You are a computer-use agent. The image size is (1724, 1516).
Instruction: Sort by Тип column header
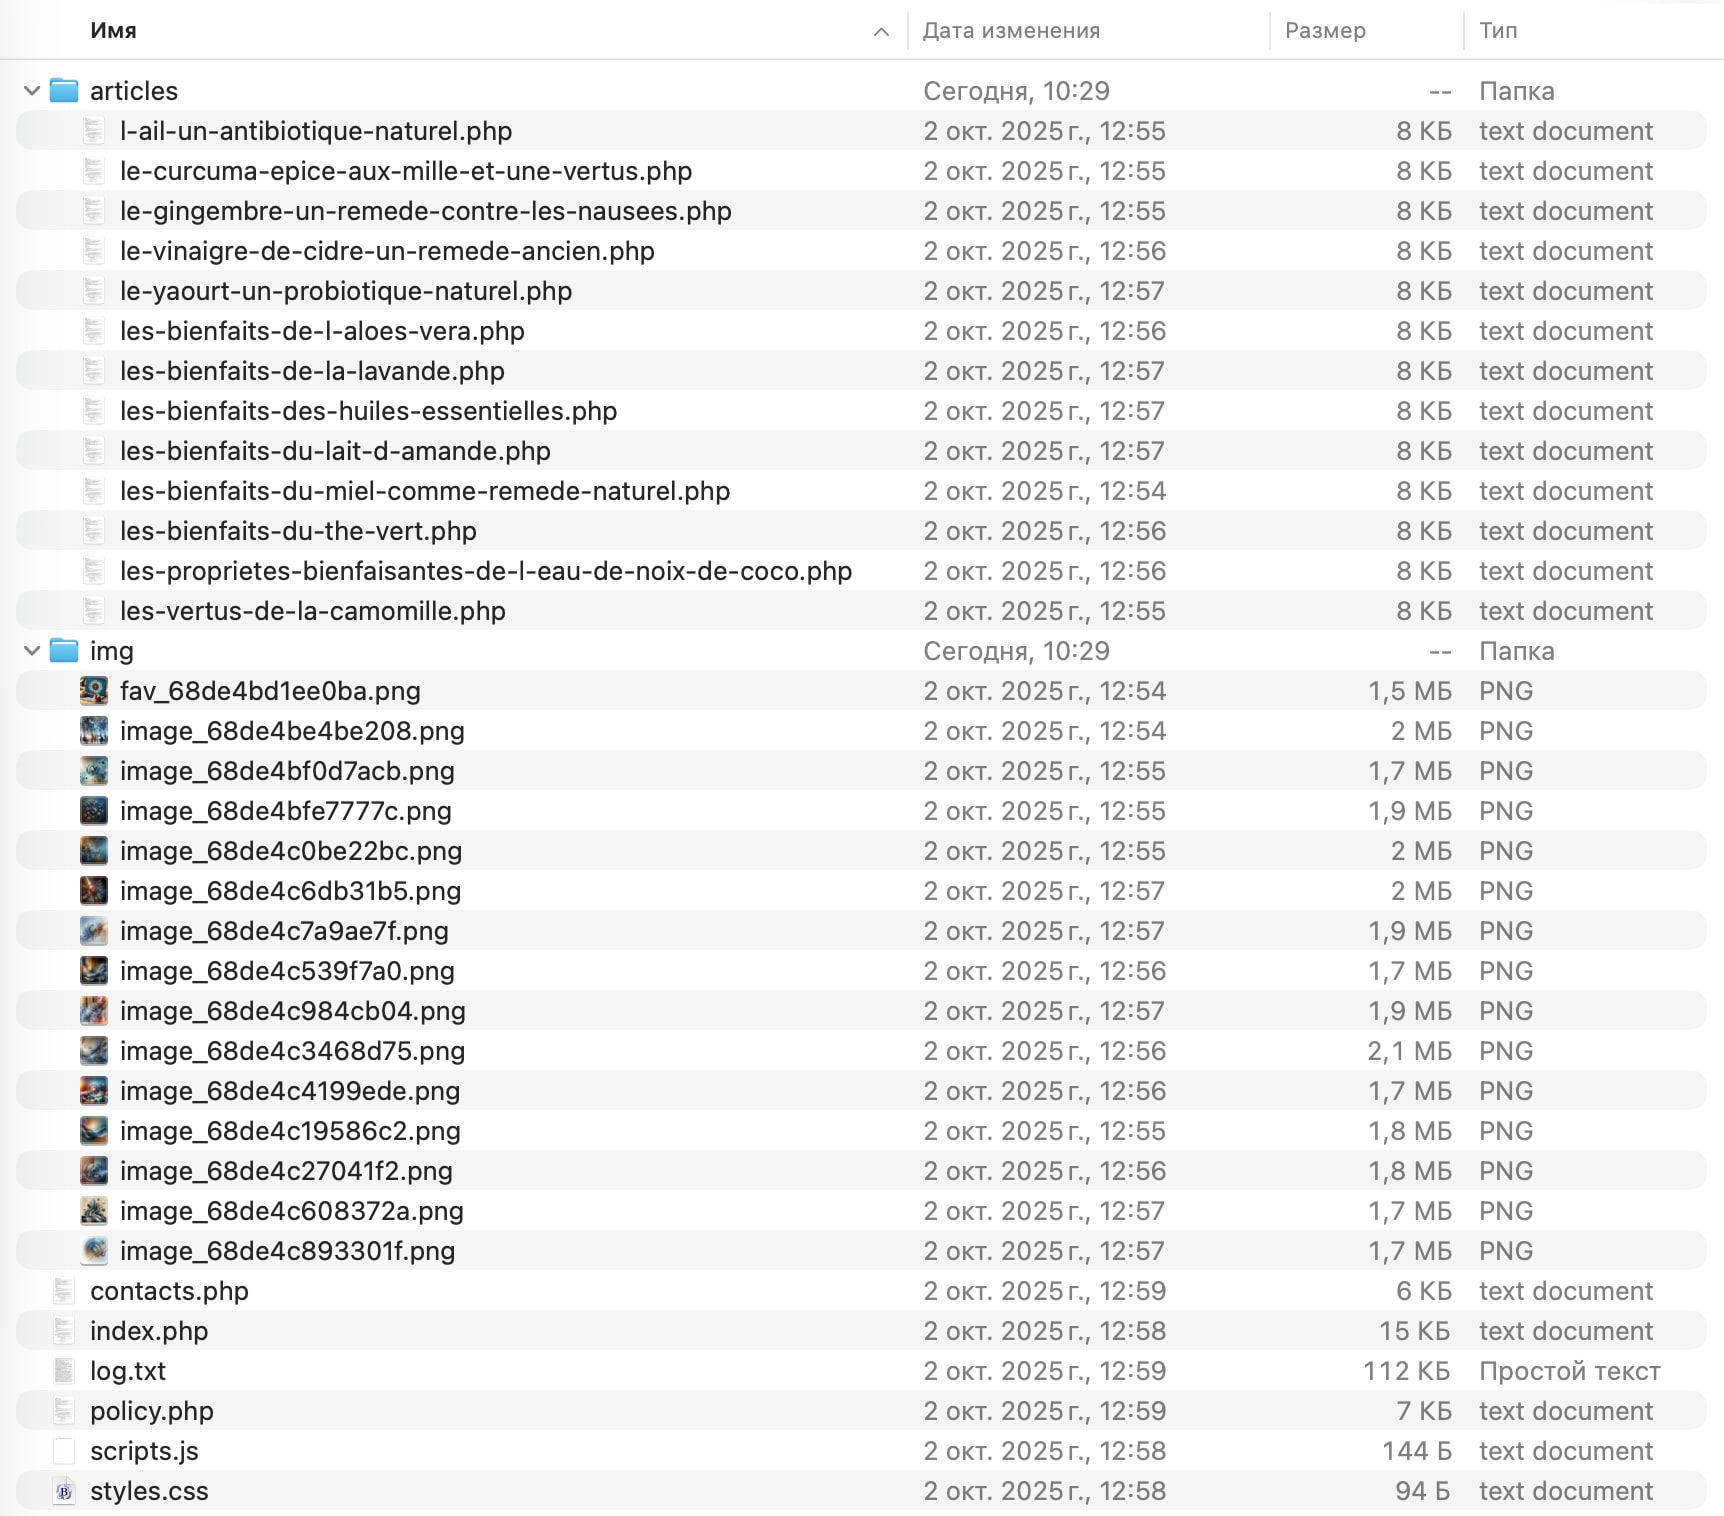pyautogui.click(x=1498, y=31)
